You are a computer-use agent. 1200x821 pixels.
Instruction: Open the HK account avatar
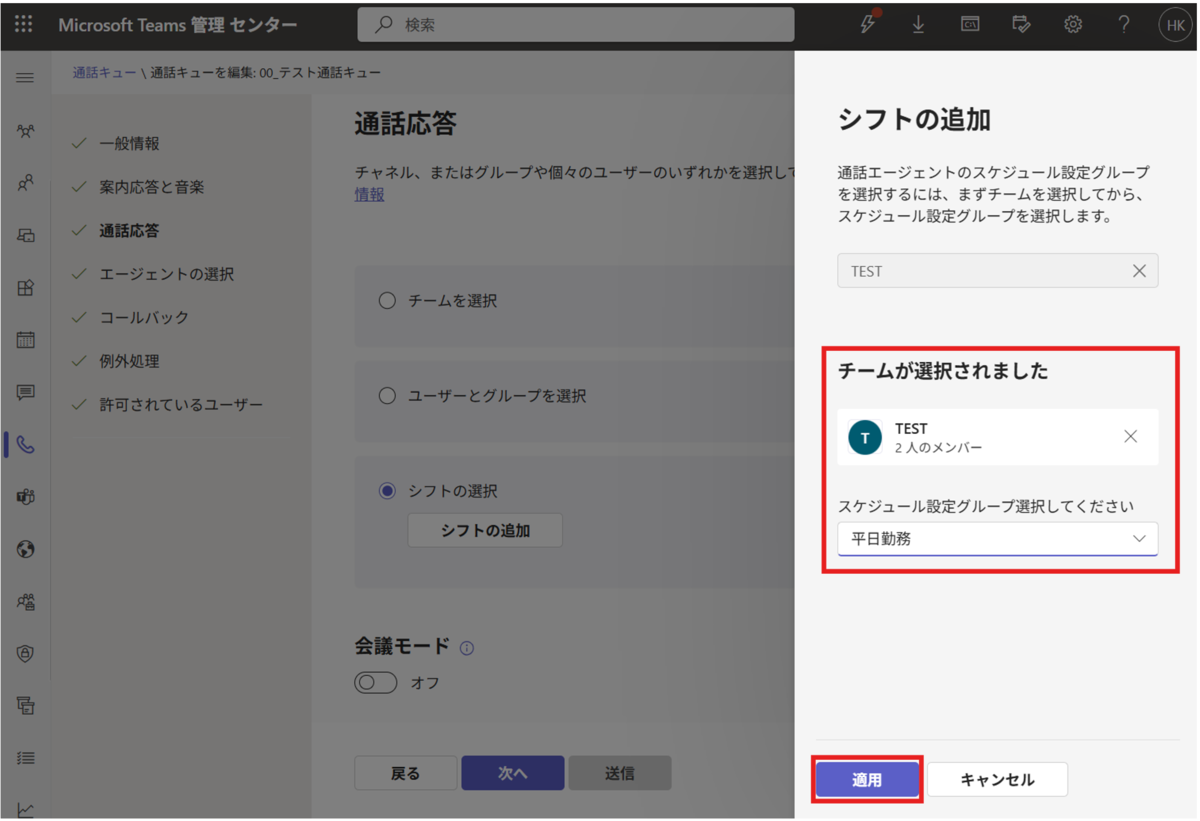pyautogui.click(x=1174, y=25)
